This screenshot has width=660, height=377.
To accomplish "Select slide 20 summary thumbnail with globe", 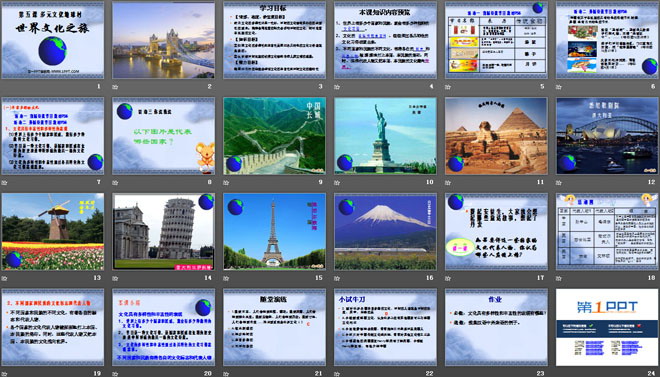I will coord(164,327).
